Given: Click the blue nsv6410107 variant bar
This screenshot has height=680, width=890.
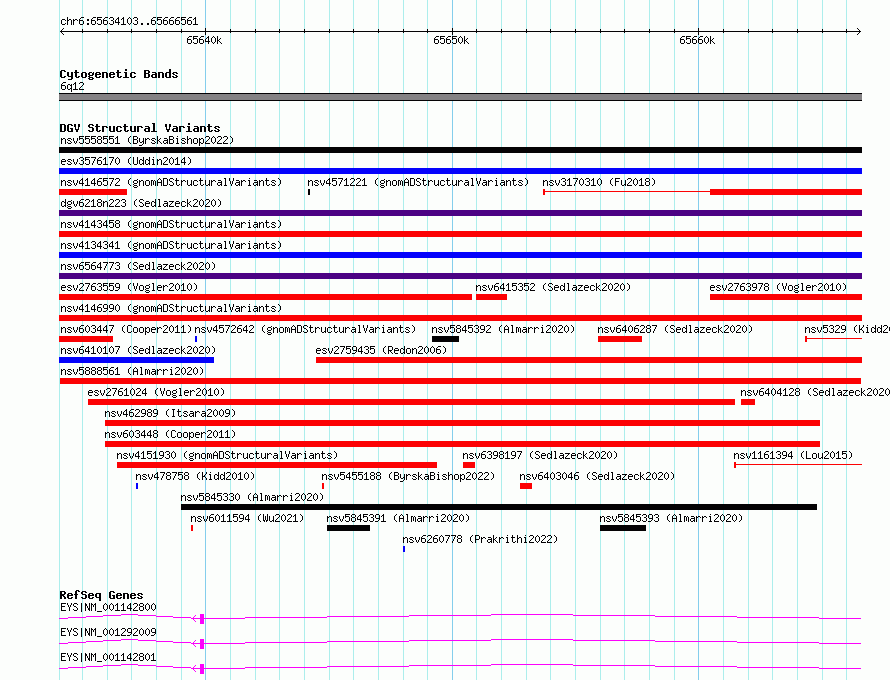Looking at the screenshot, I should click(x=136, y=360).
